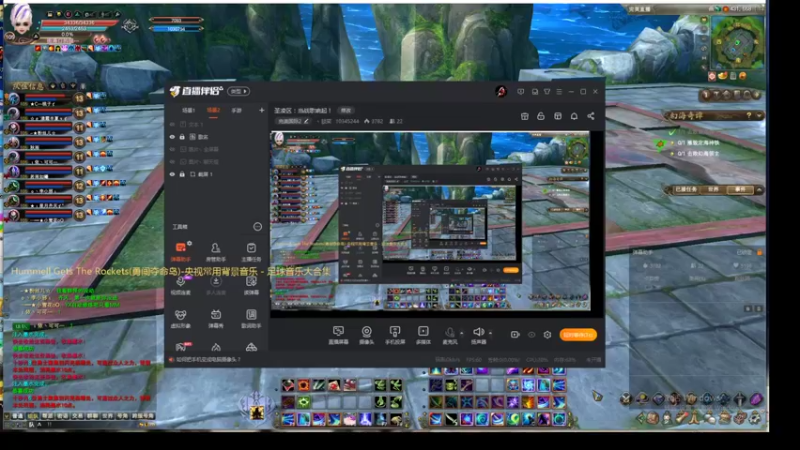The height and width of the screenshot is (450, 800).
Task: Switch to the second scene tab
Action: point(213,110)
